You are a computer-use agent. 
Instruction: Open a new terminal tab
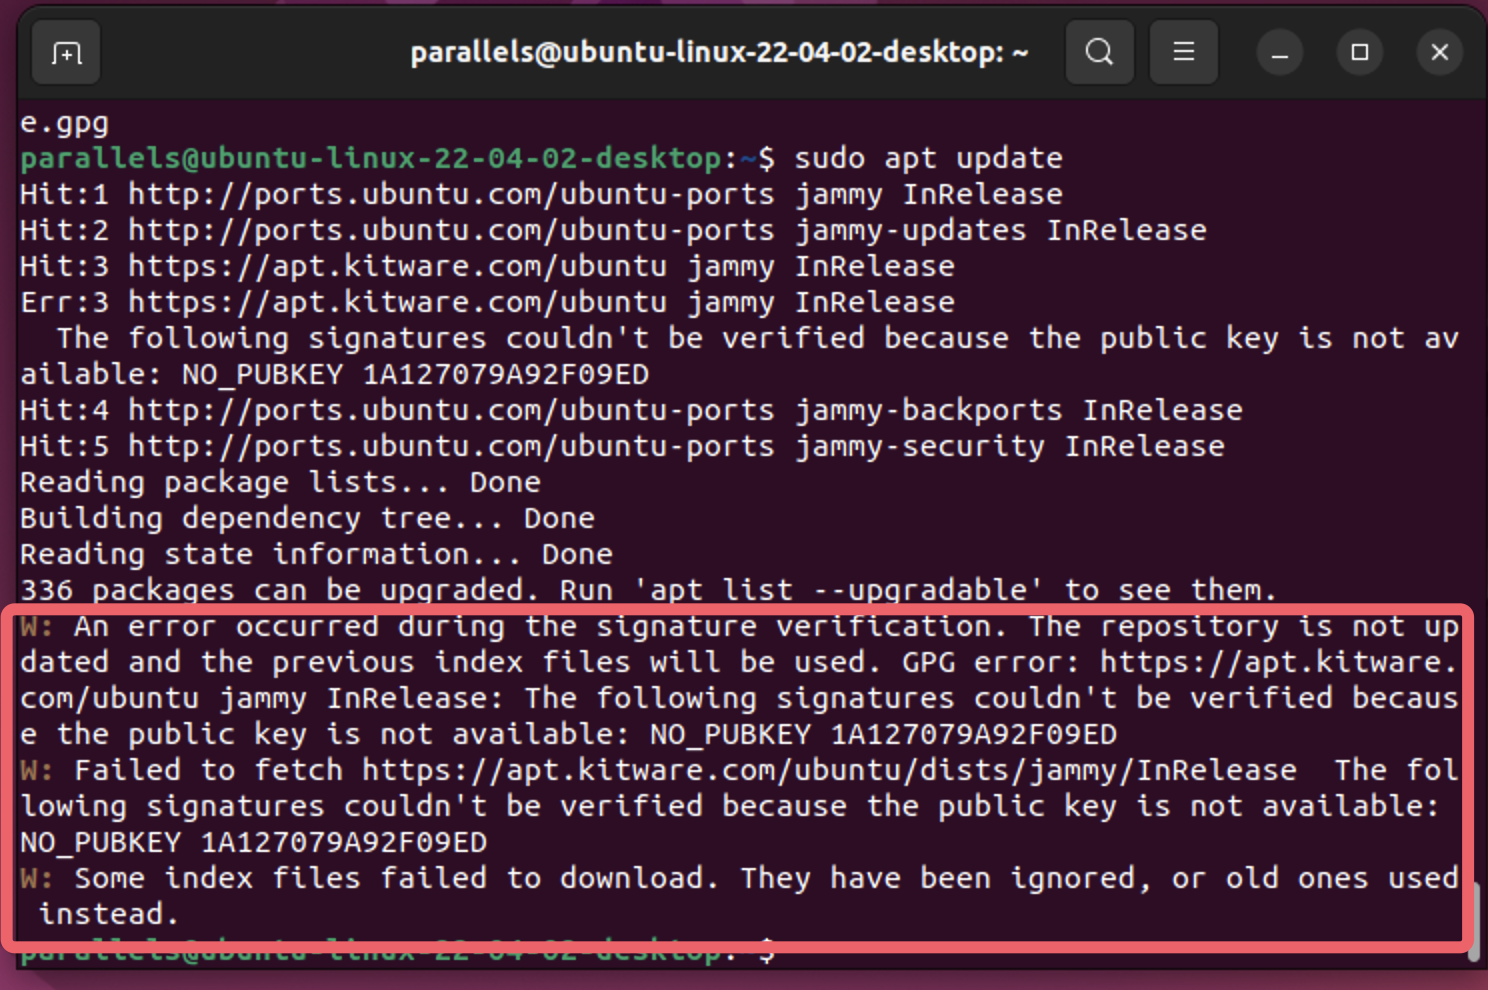(x=66, y=53)
